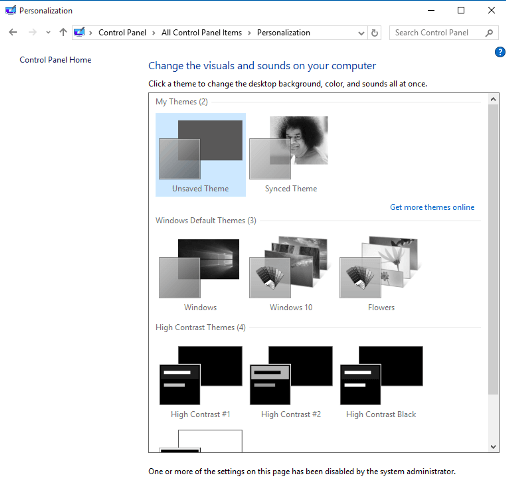Apply the Windows 10 theme
Screen dimensions: 506x480
point(291,274)
